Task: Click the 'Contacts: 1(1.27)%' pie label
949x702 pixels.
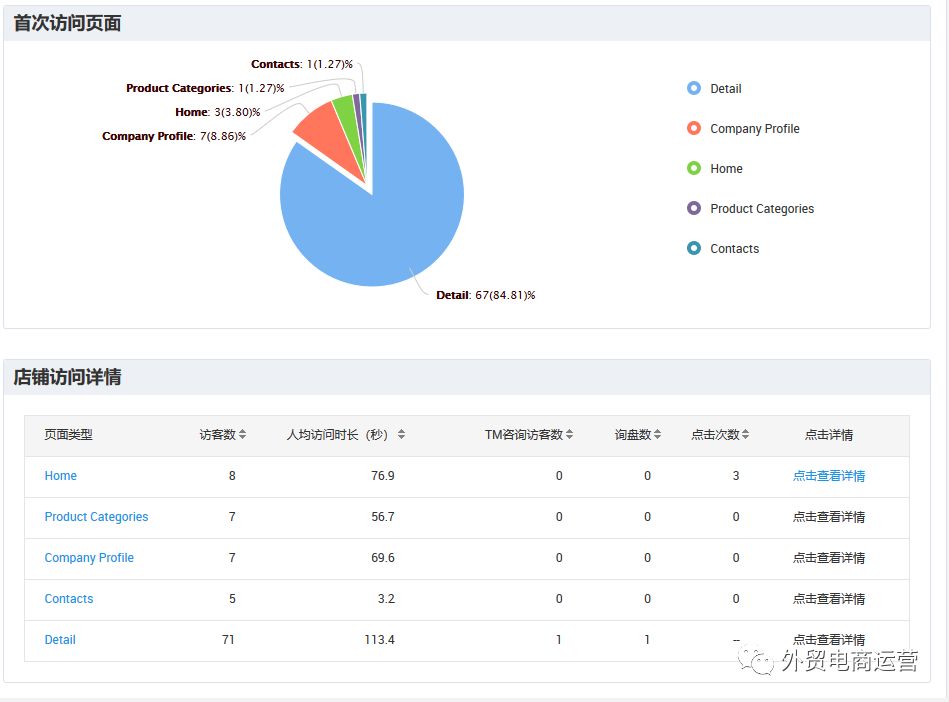Action: click(302, 64)
